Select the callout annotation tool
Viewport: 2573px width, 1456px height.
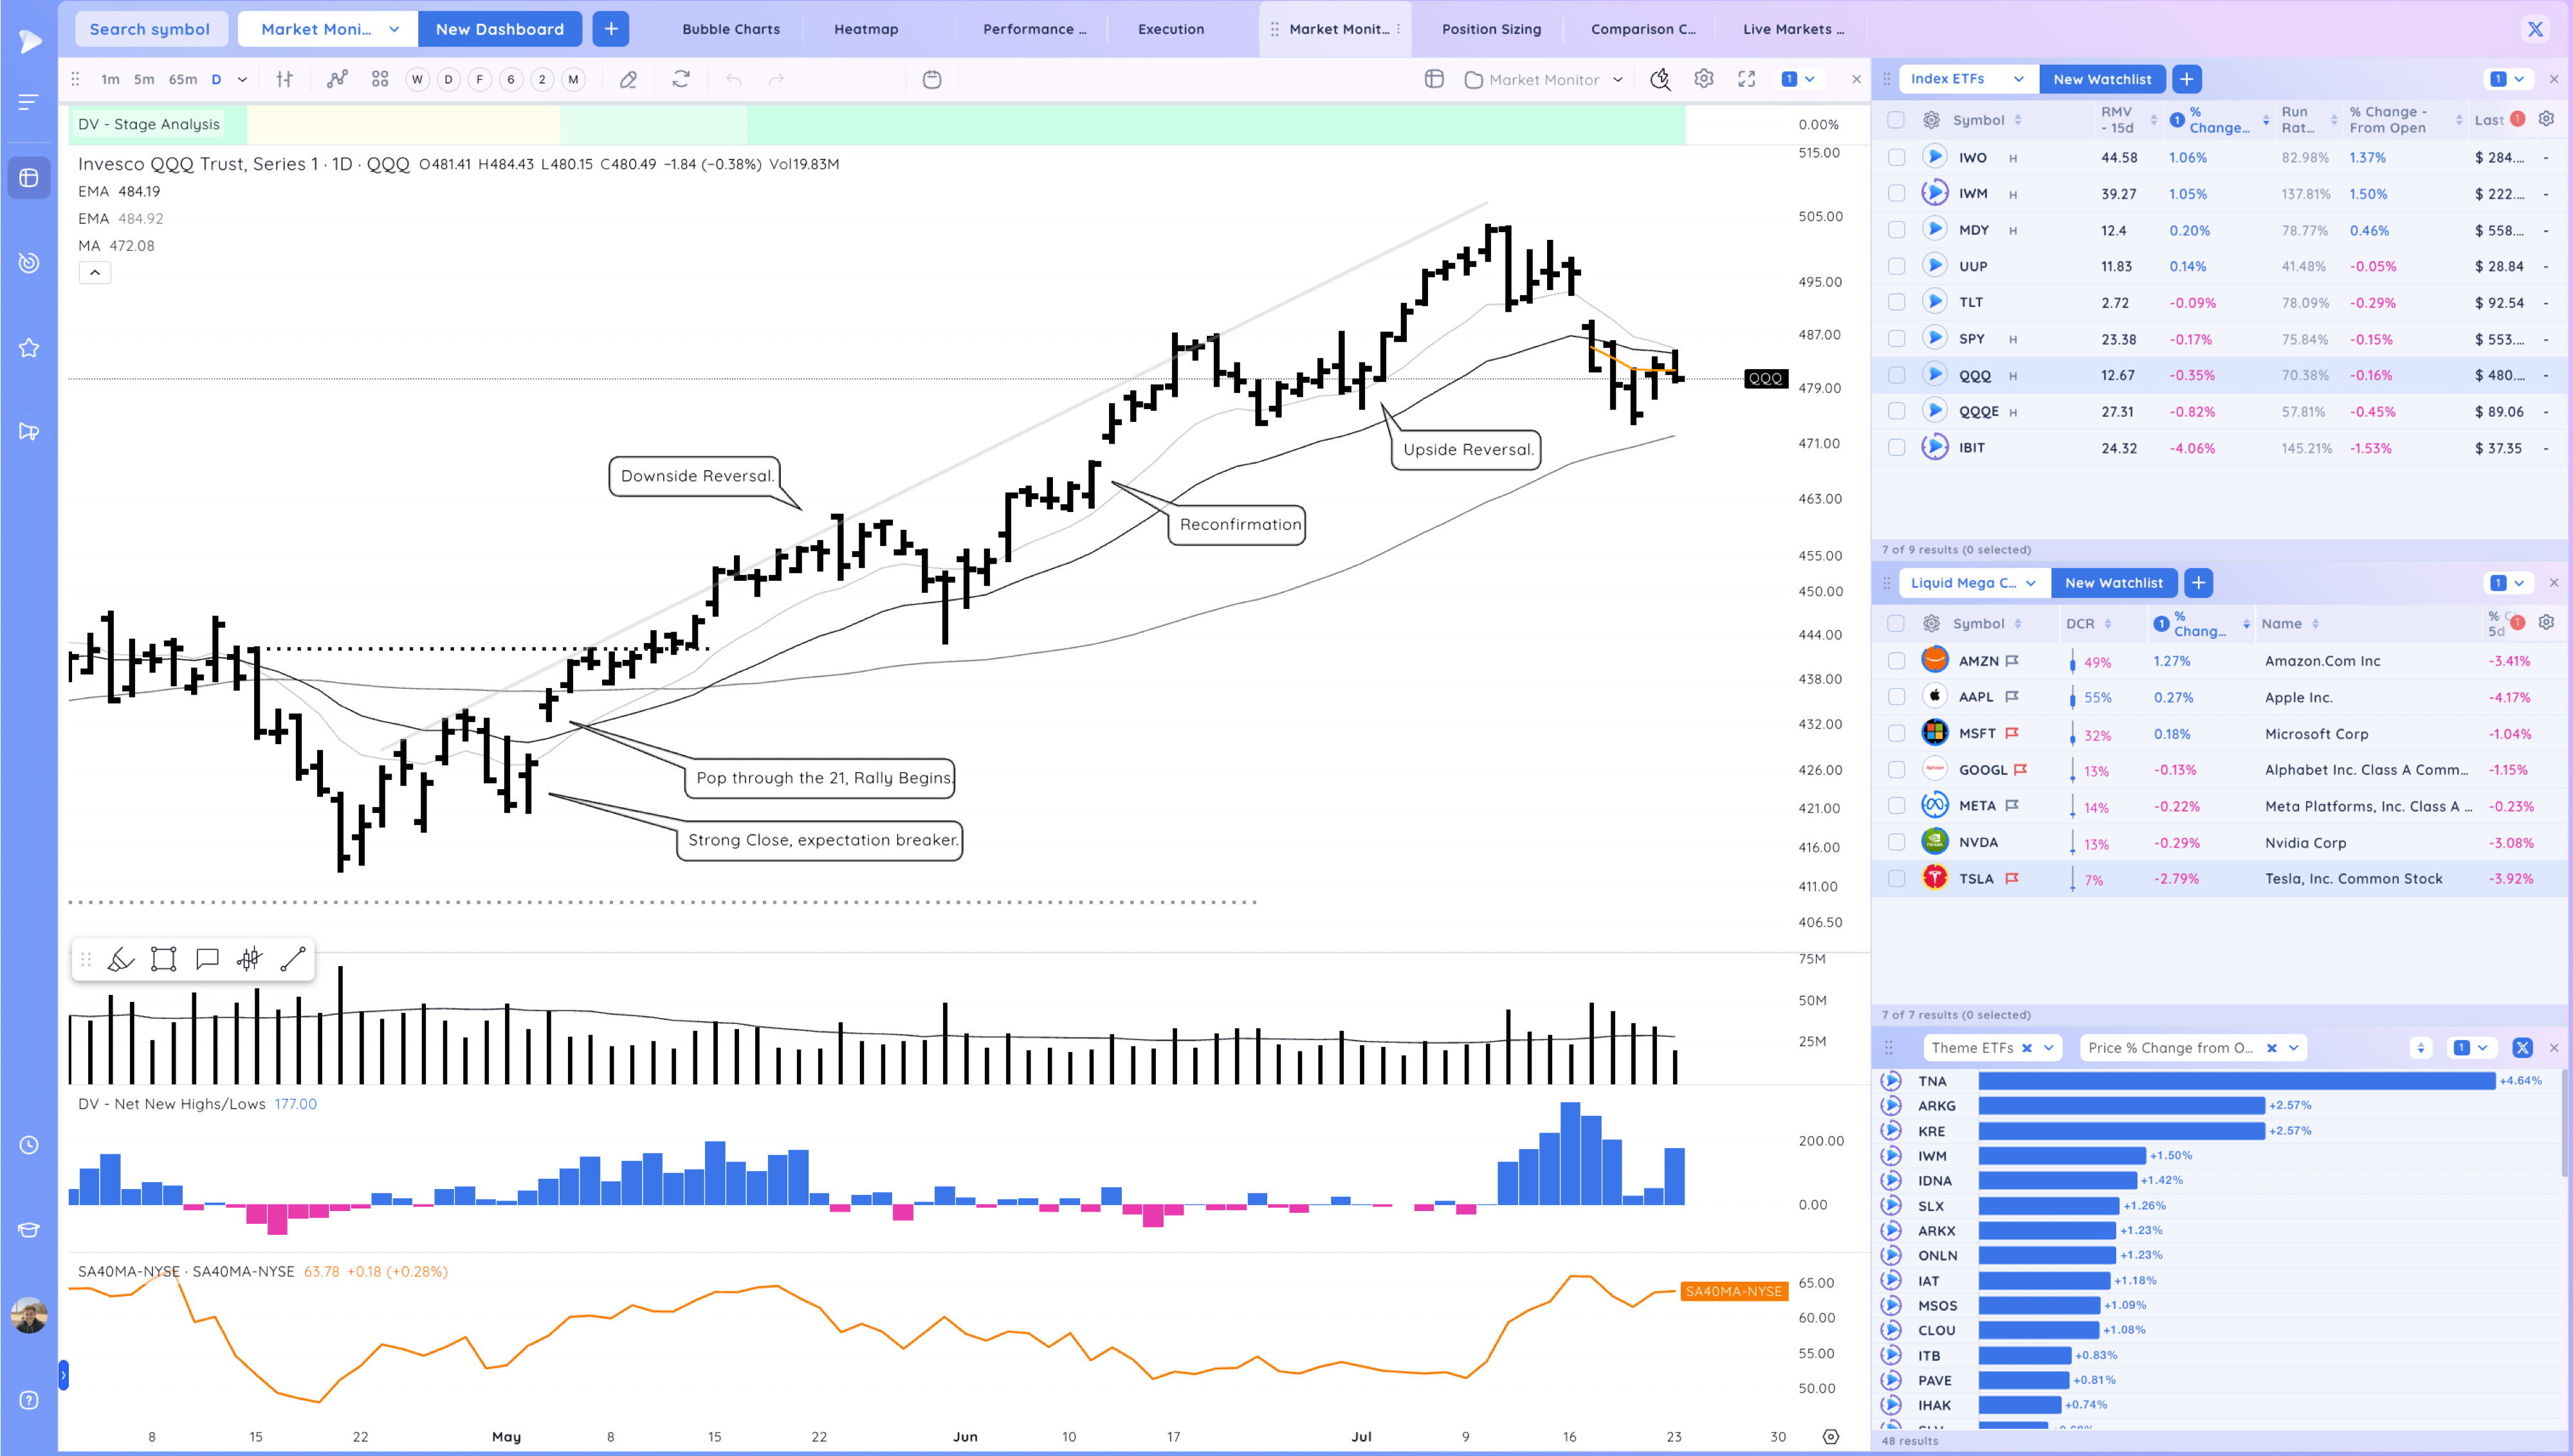(x=207, y=960)
